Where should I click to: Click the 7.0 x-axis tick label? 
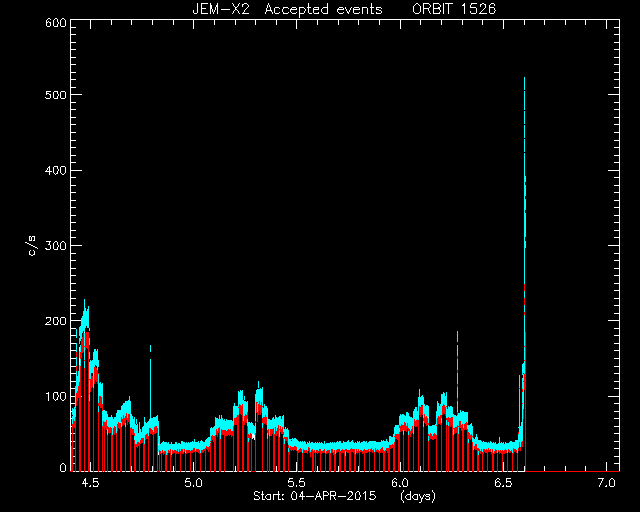[607, 483]
